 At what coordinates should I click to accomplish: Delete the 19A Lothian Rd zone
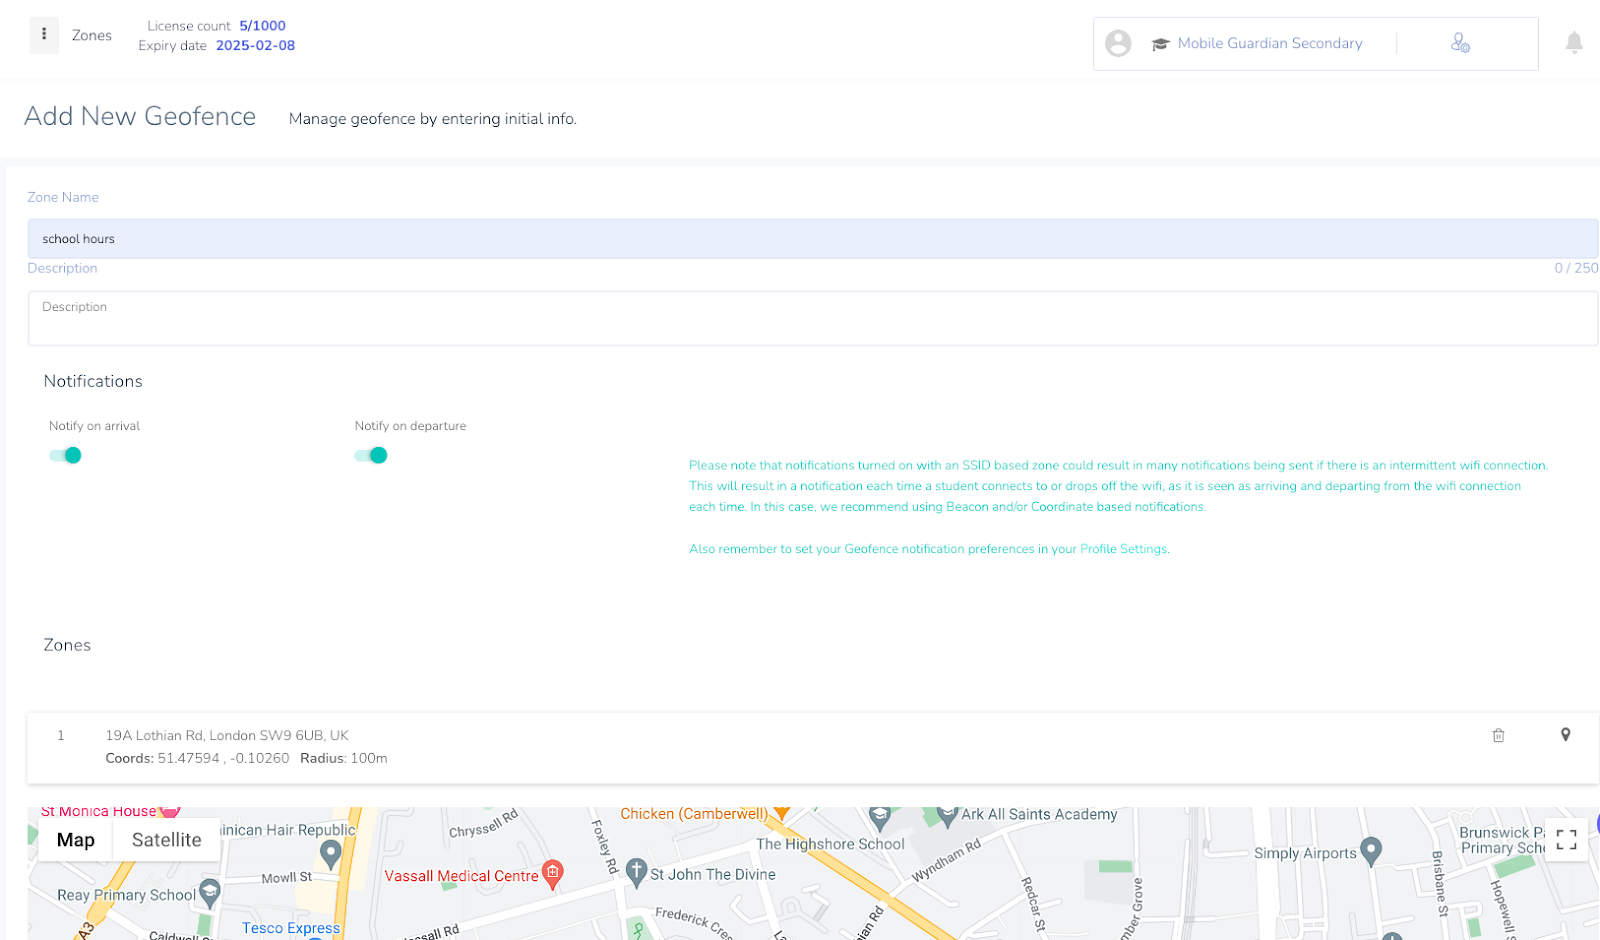pyautogui.click(x=1498, y=736)
